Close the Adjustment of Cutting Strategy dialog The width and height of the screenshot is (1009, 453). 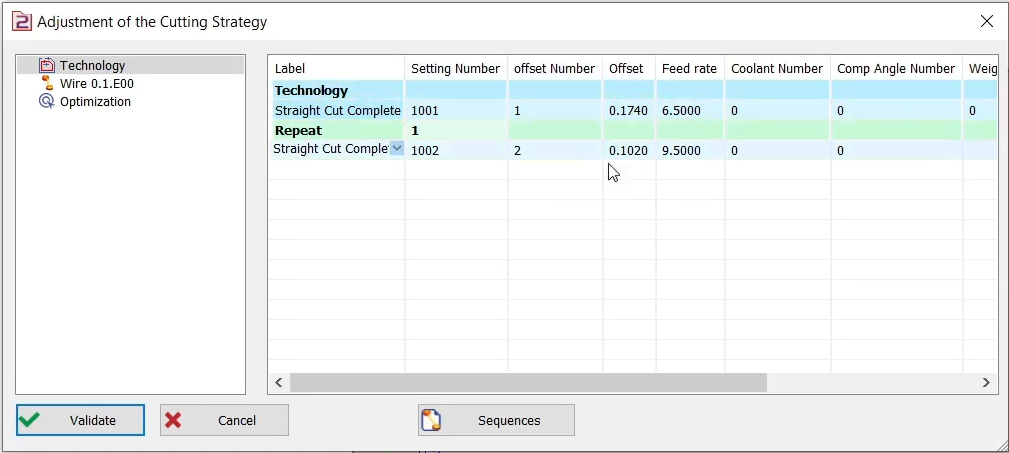986,21
